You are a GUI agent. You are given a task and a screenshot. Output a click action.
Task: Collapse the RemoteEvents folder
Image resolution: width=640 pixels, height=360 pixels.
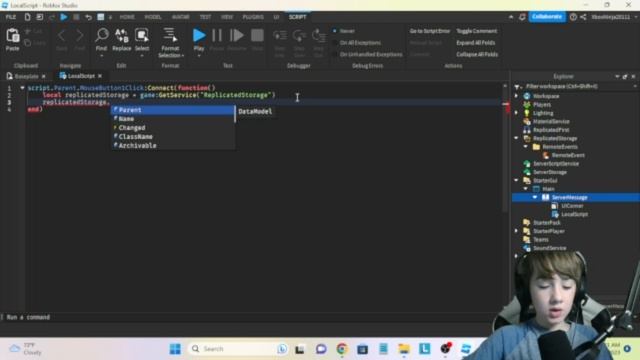(x=526, y=147)
